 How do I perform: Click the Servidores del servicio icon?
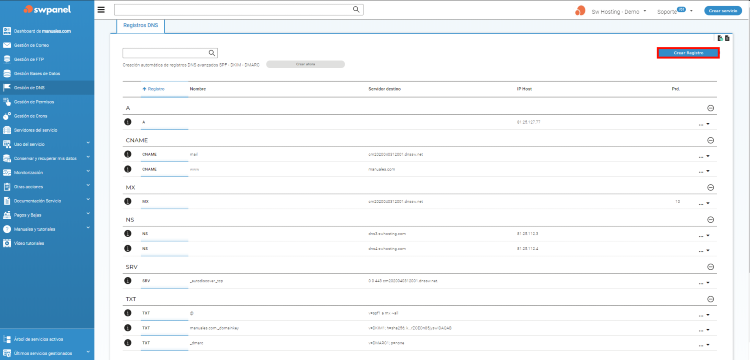click(x=7, y=130)
